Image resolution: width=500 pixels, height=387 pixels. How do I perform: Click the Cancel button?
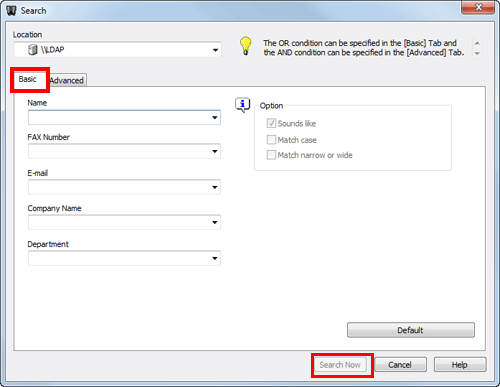[x=400, y=365]
